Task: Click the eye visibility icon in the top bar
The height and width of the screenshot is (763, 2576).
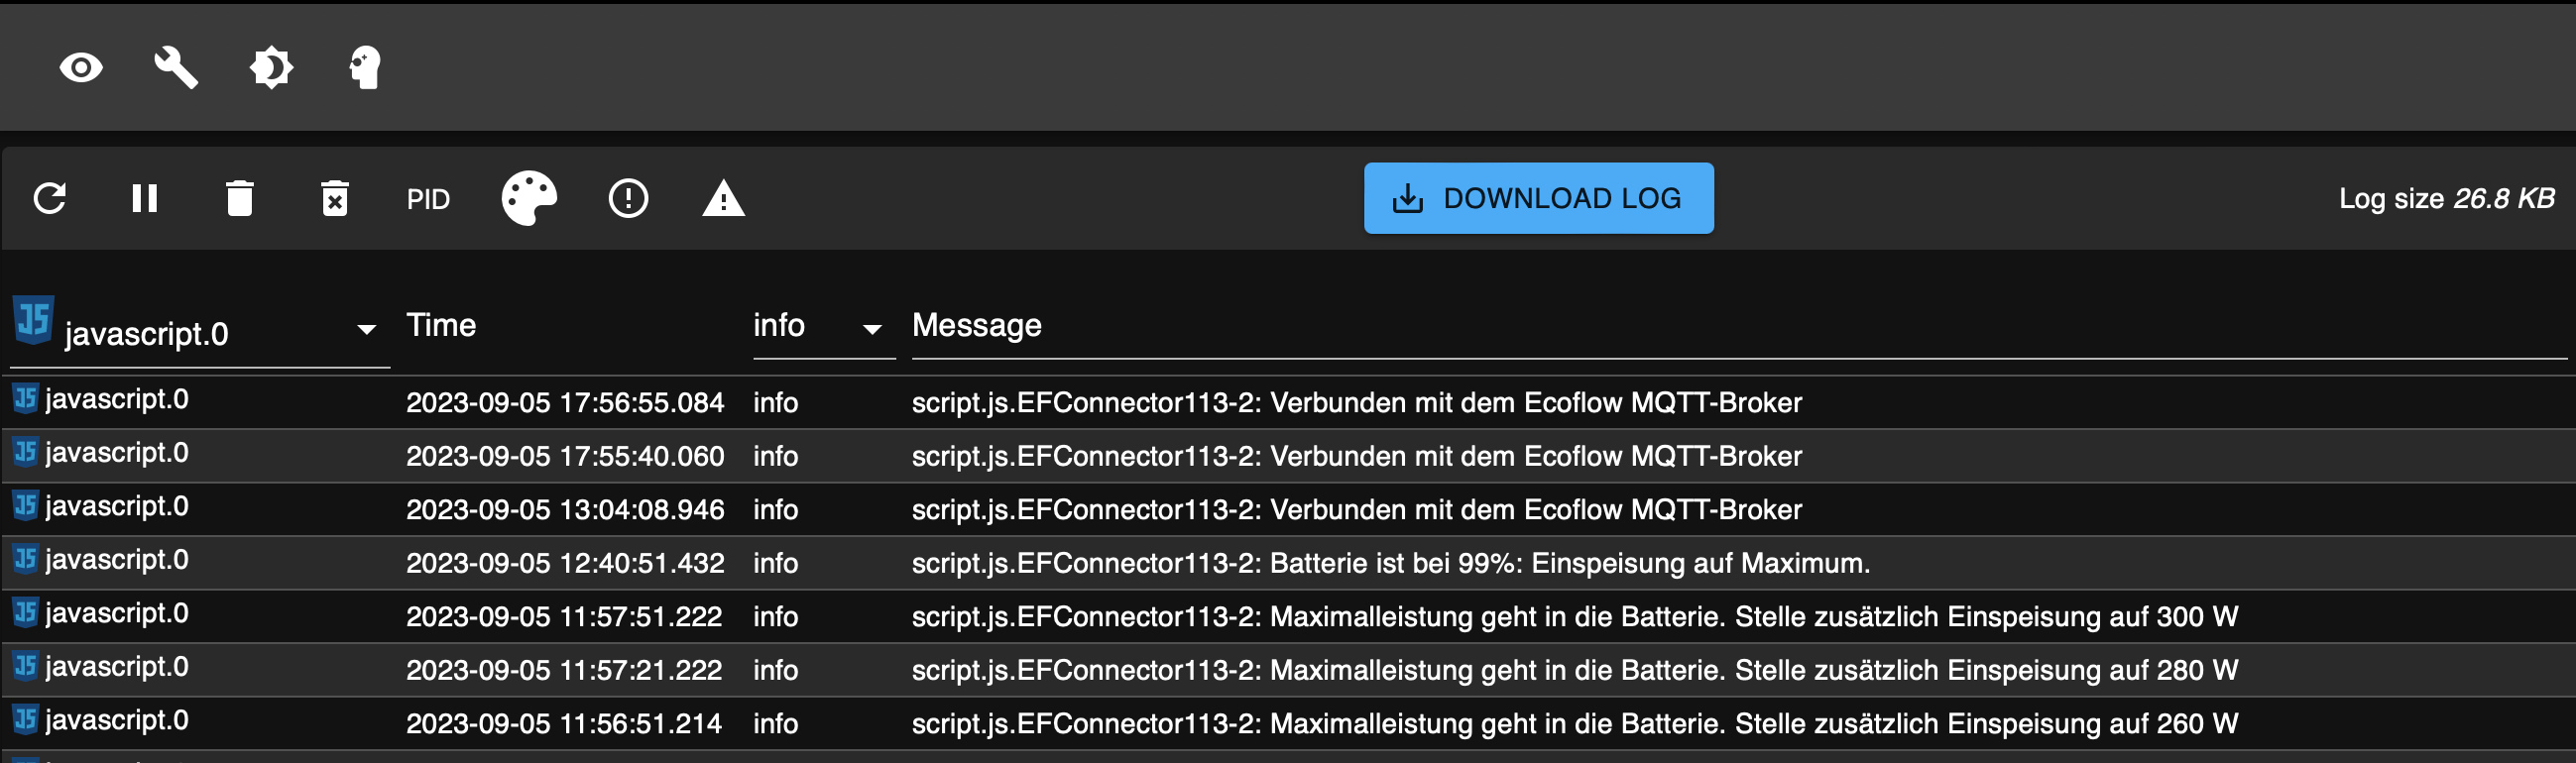Action: point(81,68)
